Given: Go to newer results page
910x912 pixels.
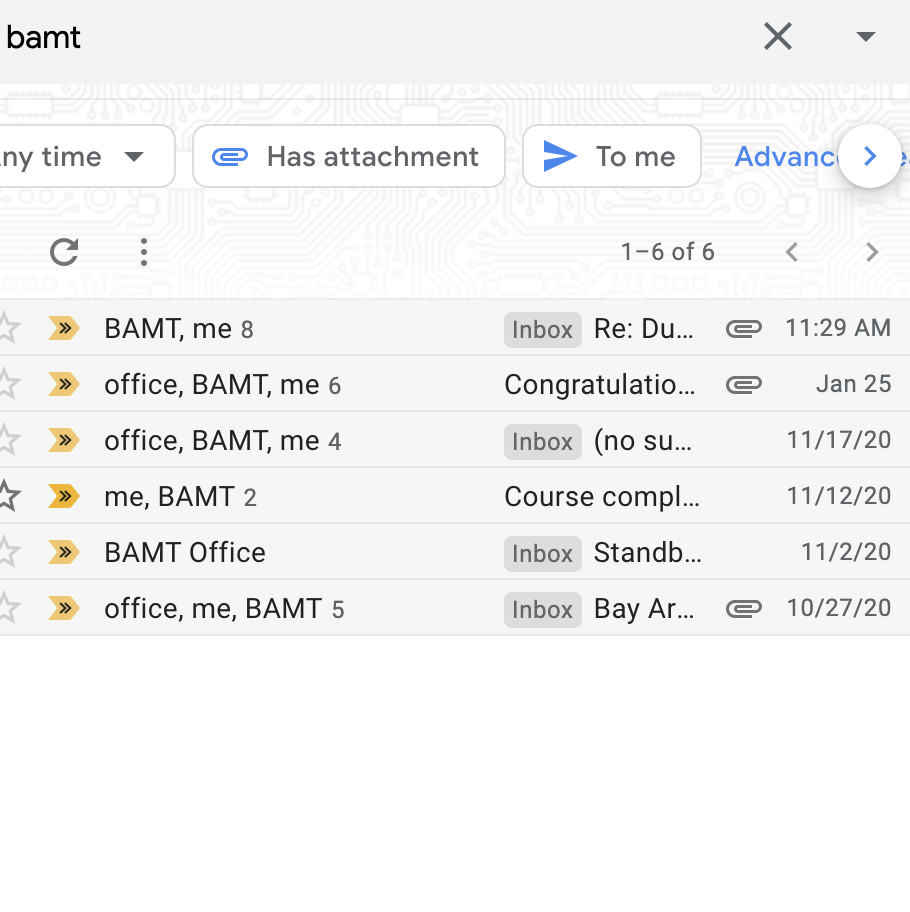Looking at the screenshot, I should pyautogui.click(x=792, y=252).
